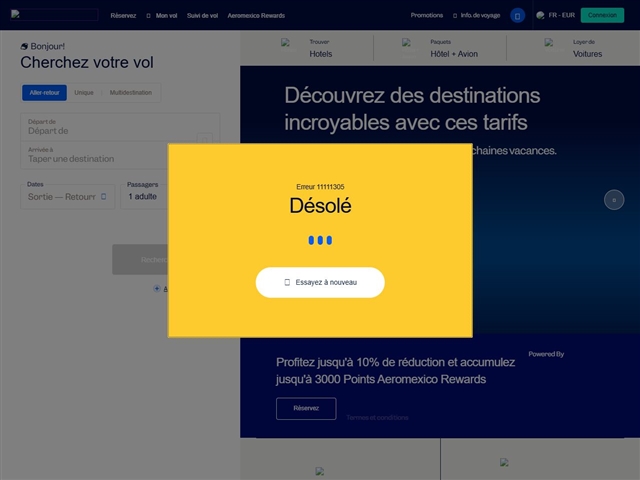The image size is (640, 480).
Task: Click the globe icon next to FR - EUR
Action: point(540,16)
